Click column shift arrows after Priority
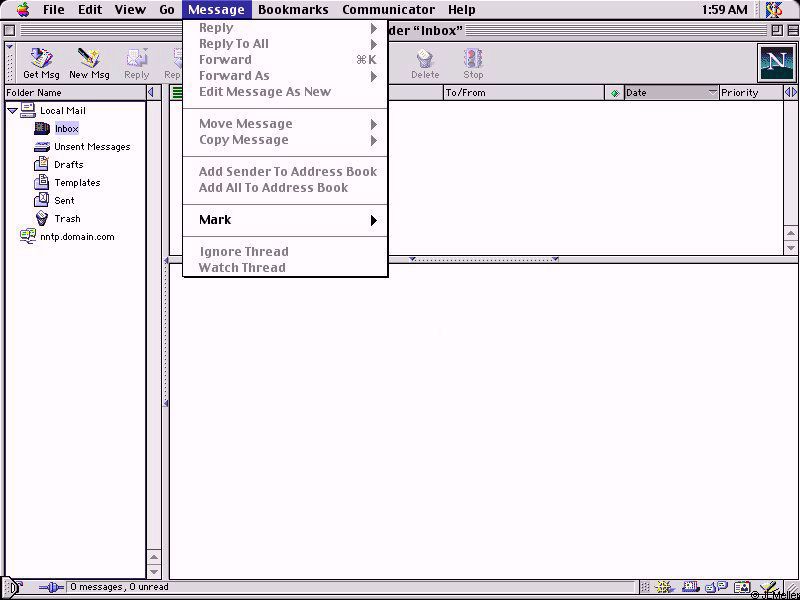This screenshot has width=800, height=600. [791, 92]
